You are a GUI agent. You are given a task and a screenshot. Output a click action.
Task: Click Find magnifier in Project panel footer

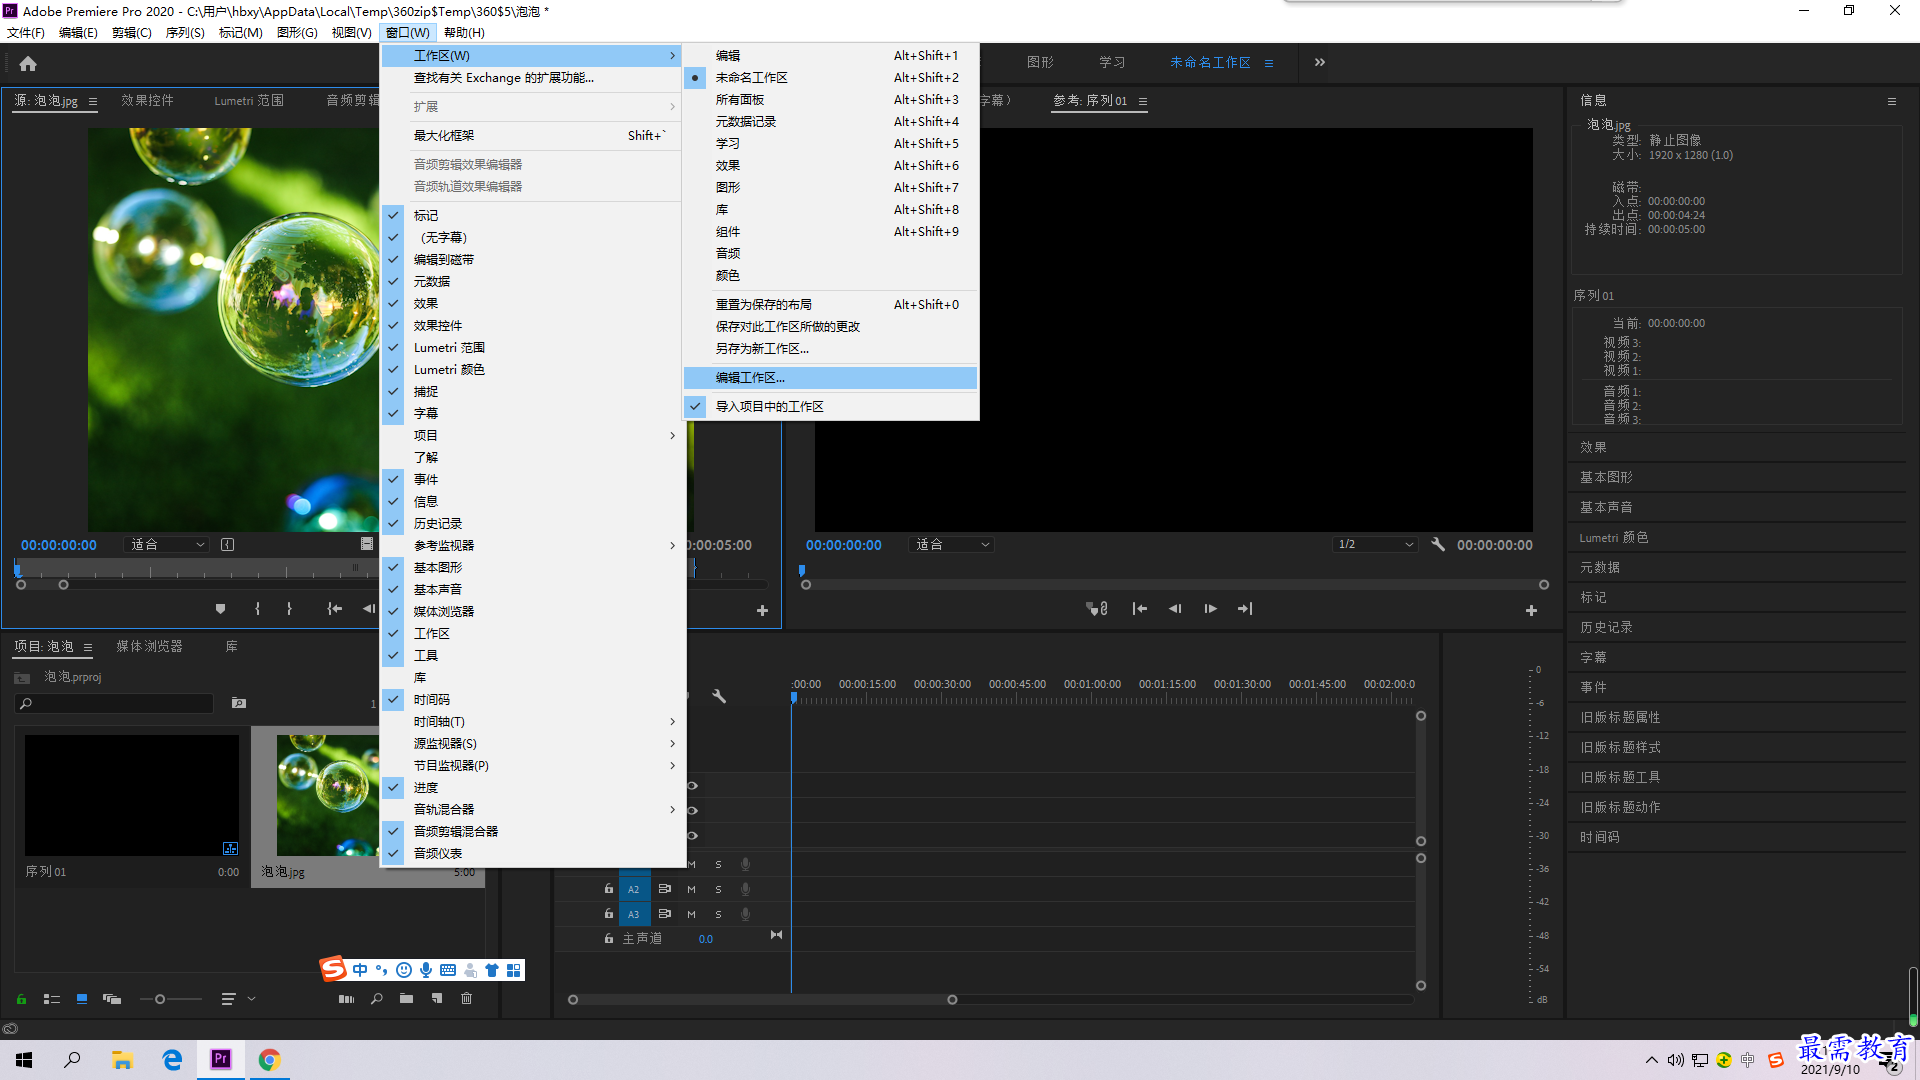pyautogui.click(x=377, y=999)
